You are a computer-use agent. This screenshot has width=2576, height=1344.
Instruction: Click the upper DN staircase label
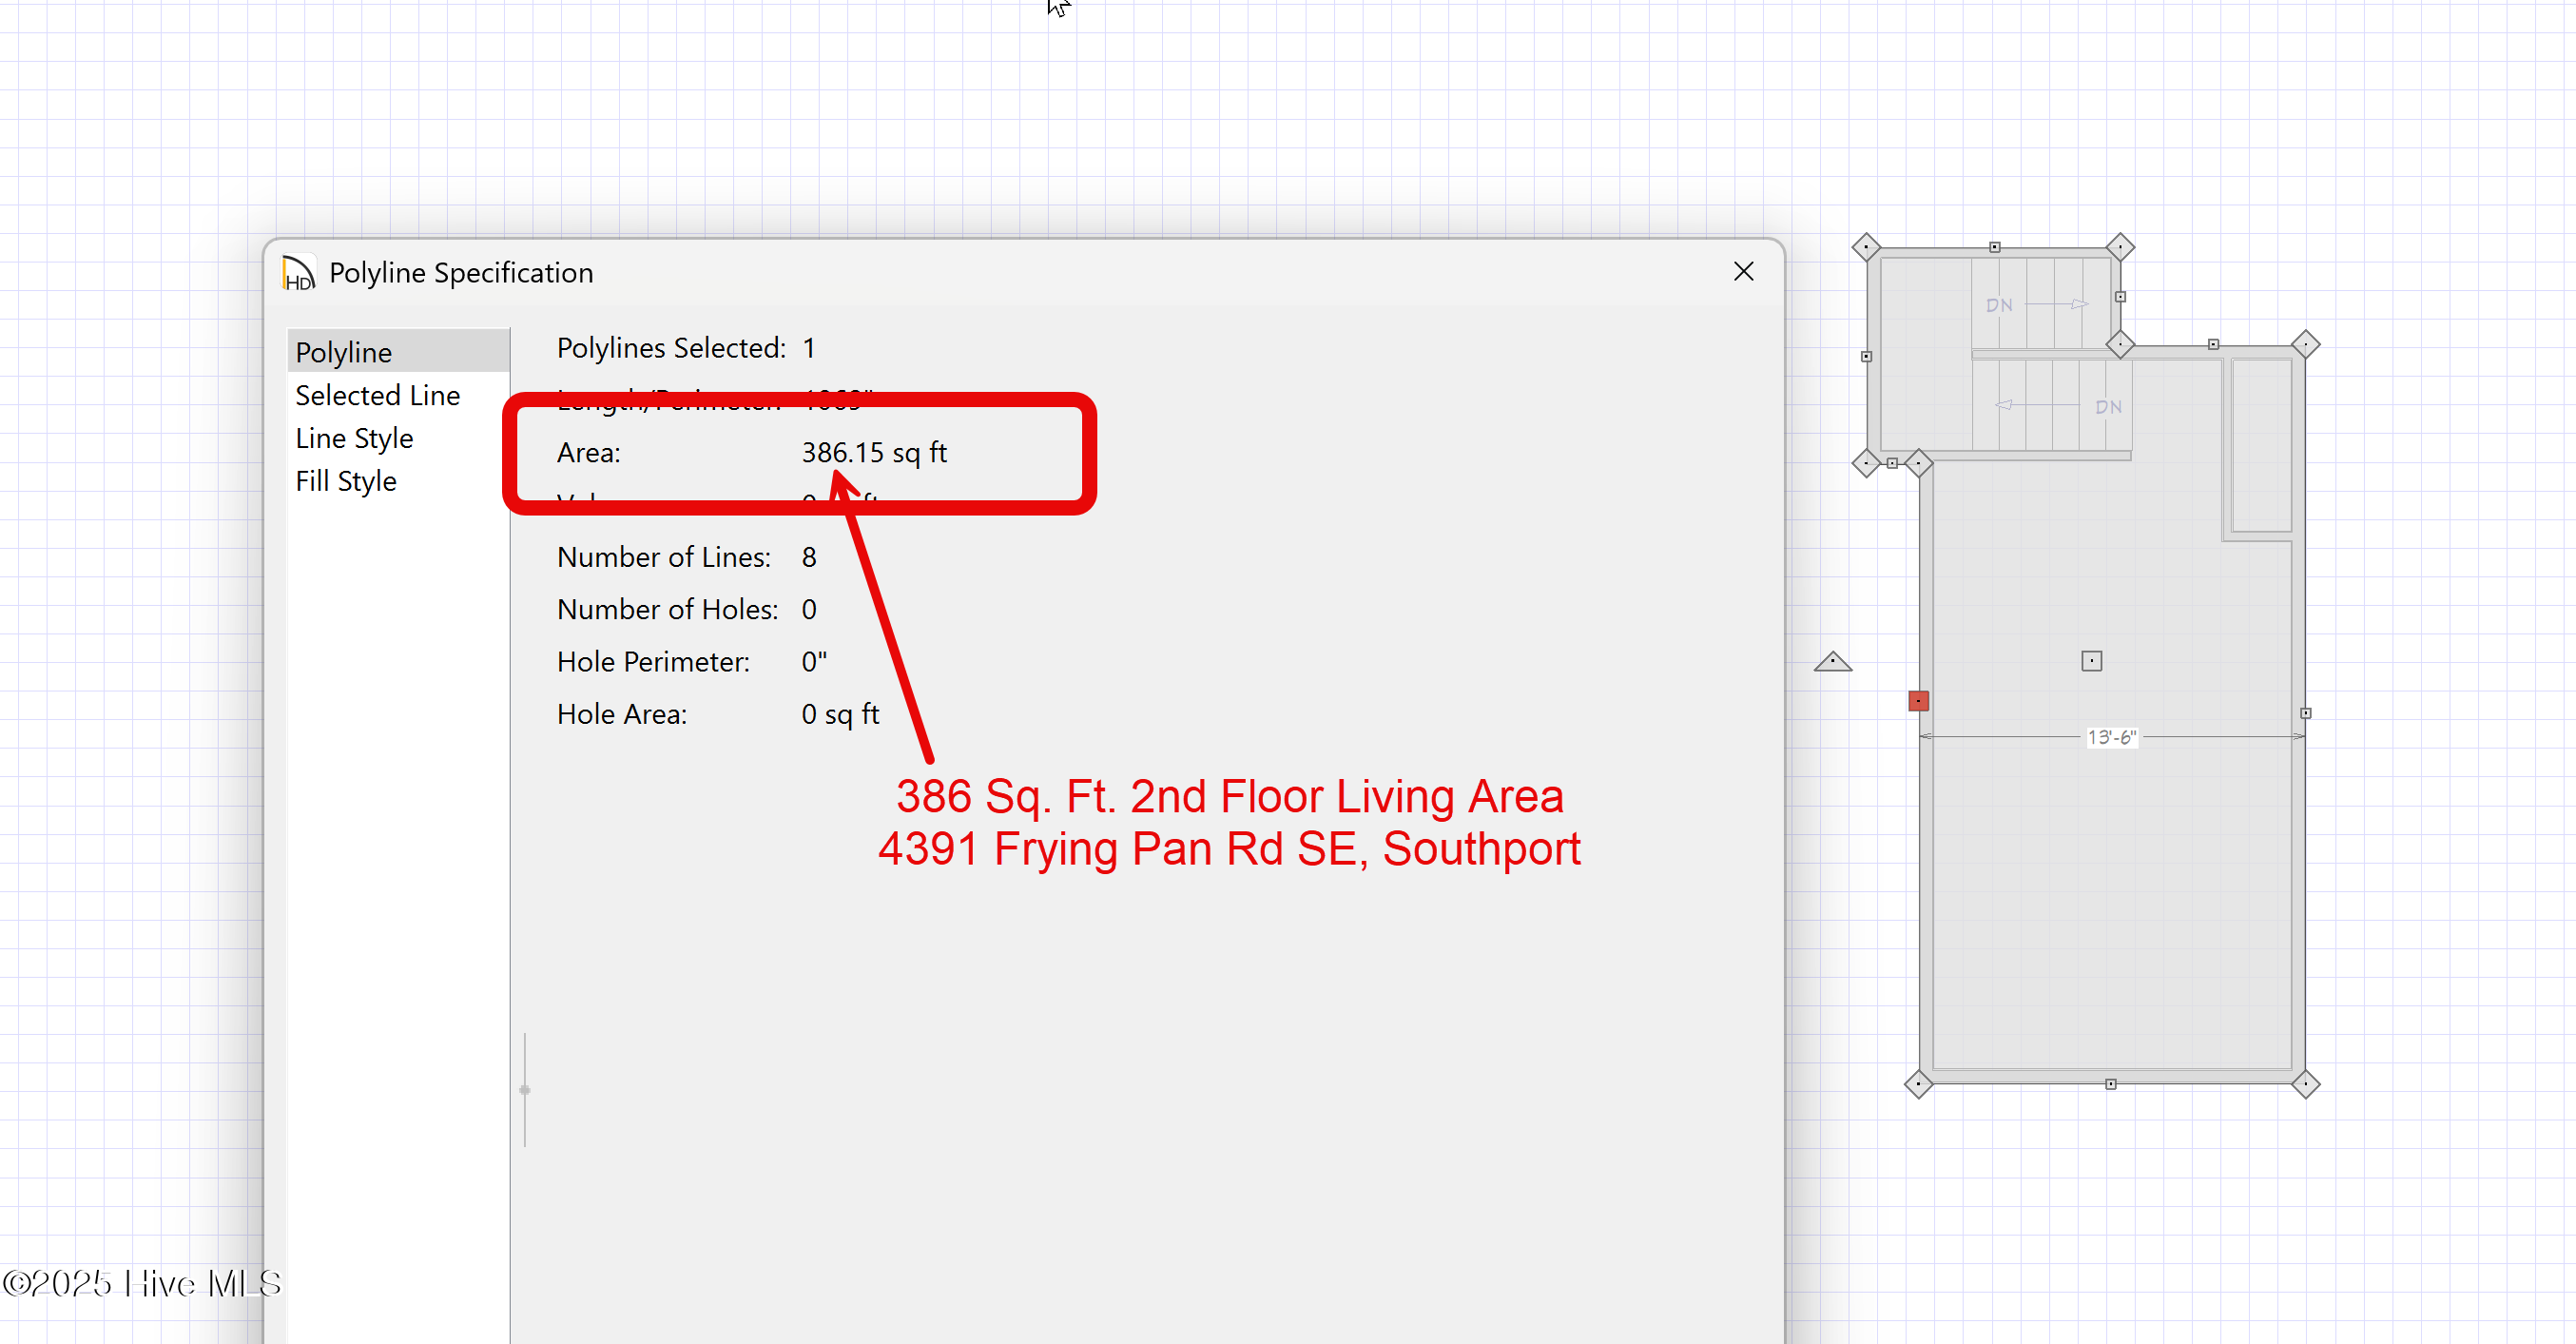[1998, 305]
